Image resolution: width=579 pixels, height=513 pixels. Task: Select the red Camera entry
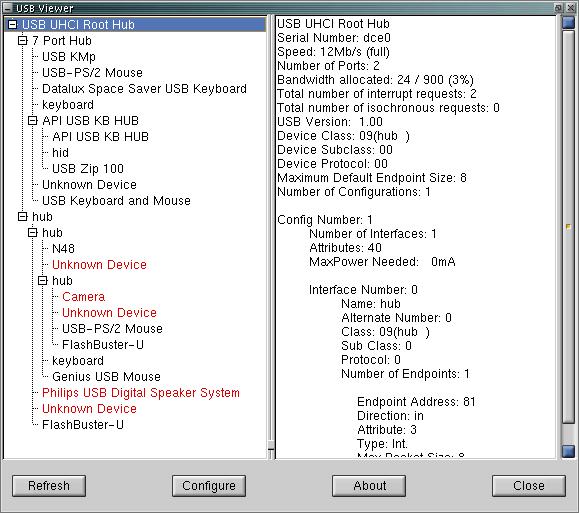click(x=83, y=297)
